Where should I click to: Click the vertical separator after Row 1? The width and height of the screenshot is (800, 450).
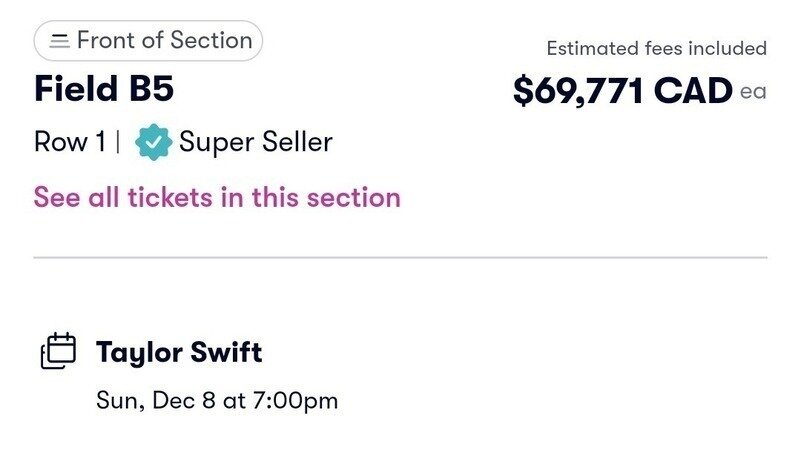[118, 142]
